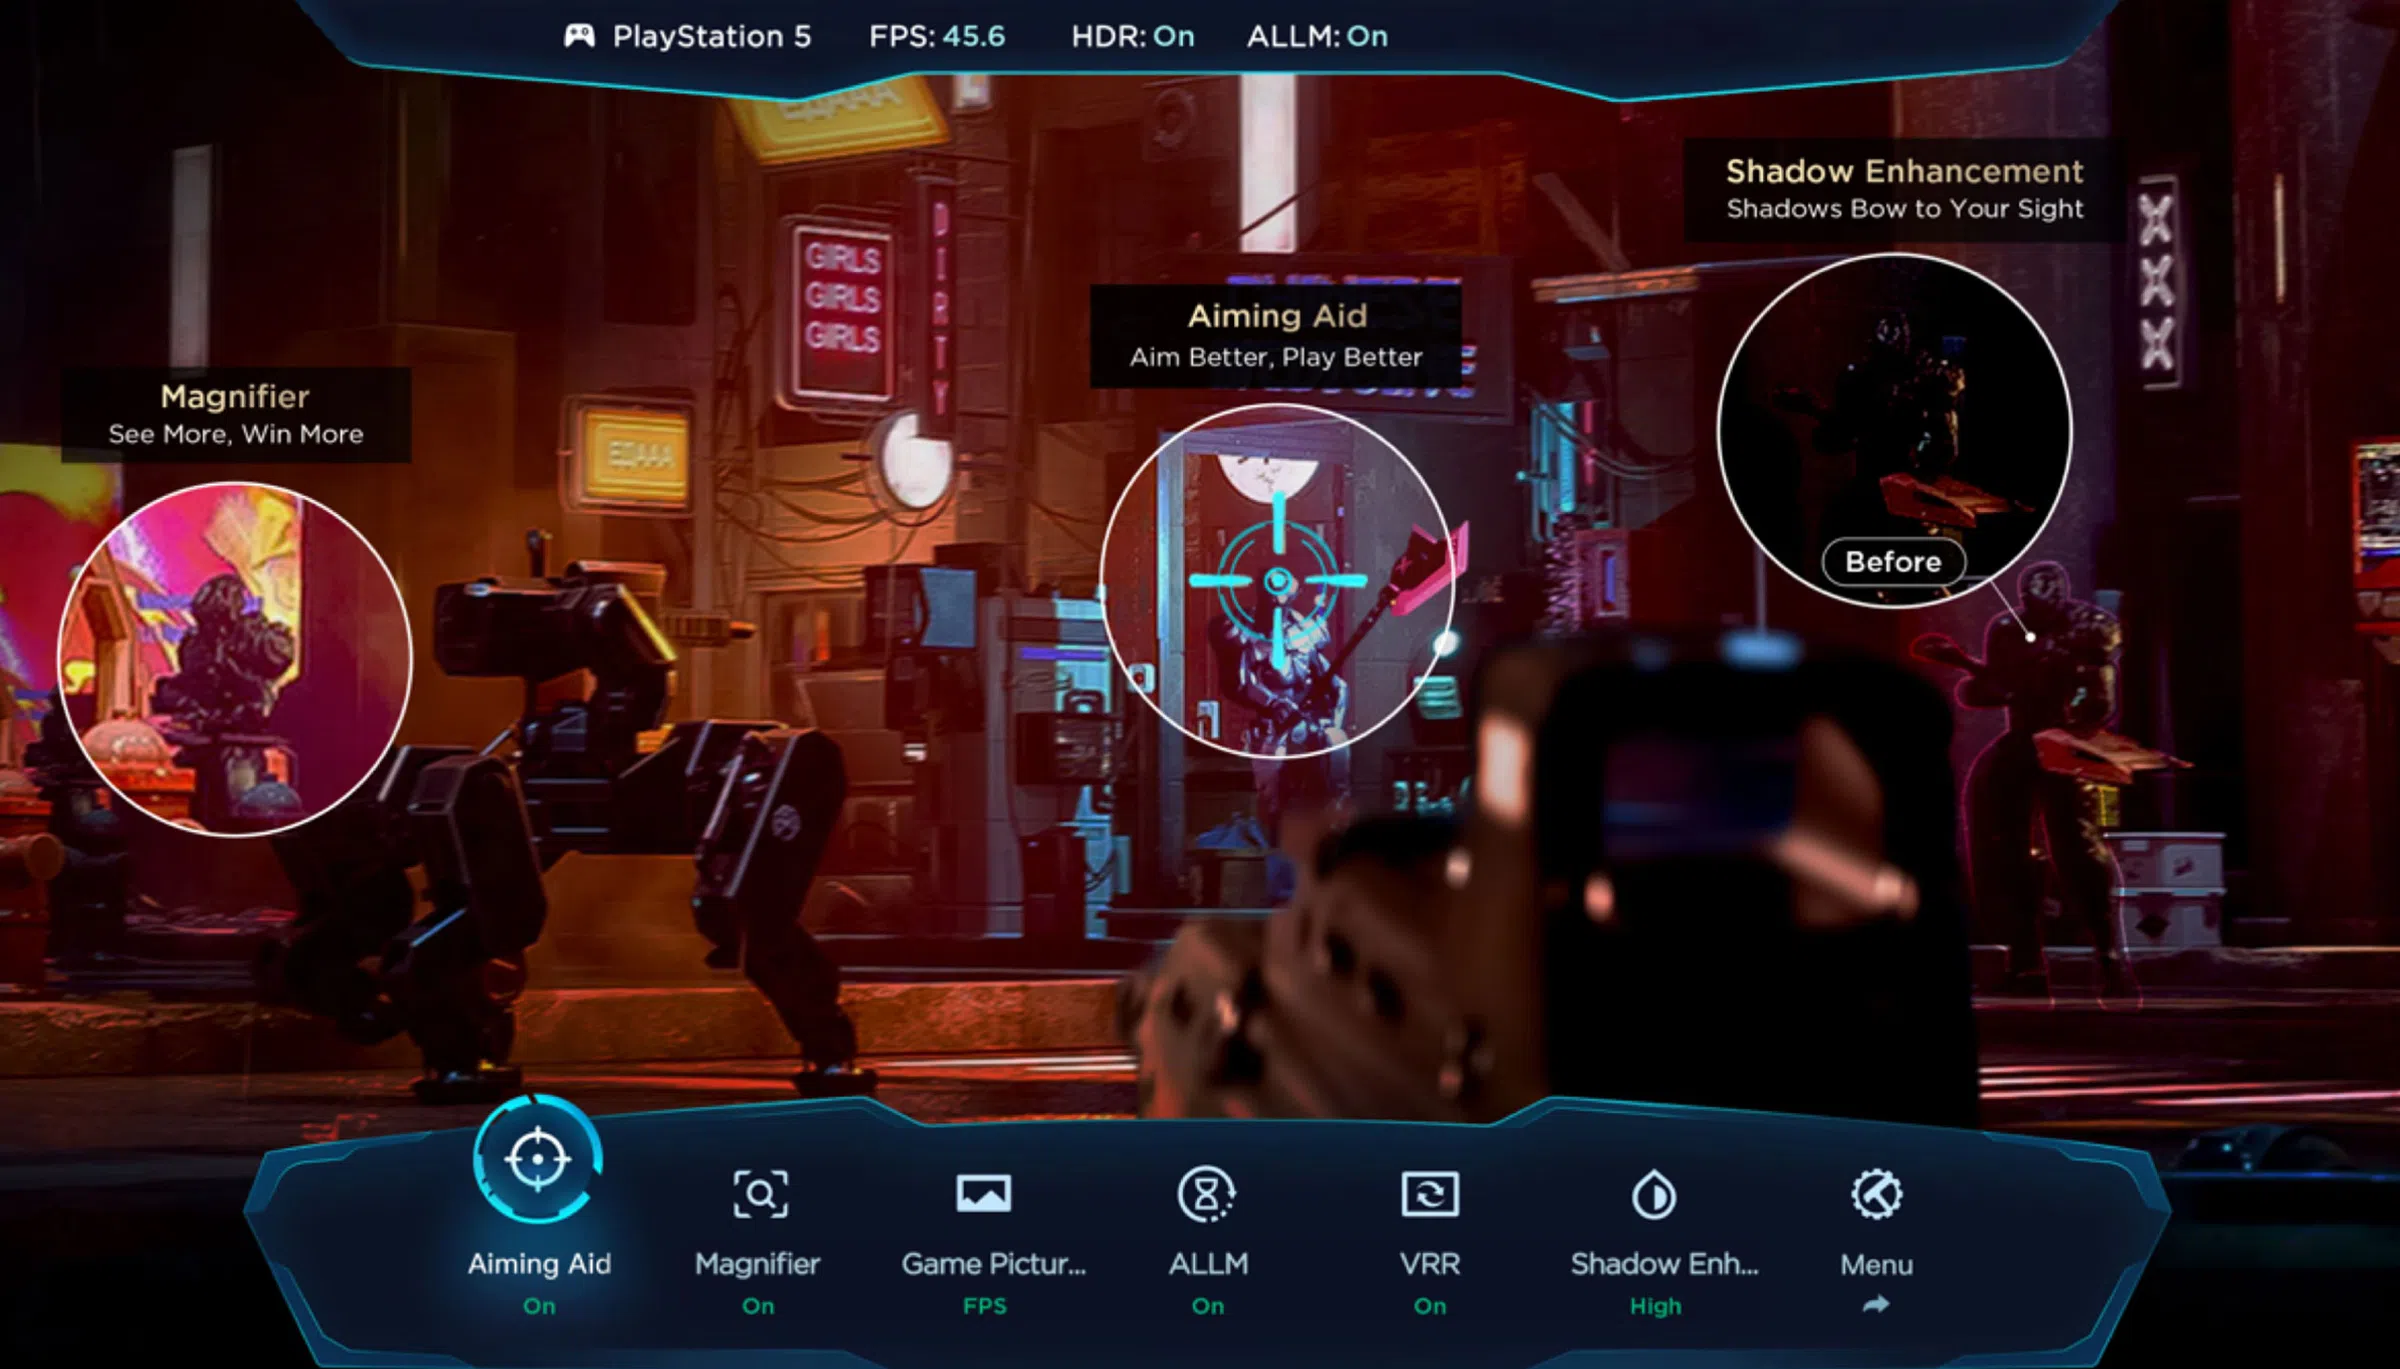Open the Menu gear icon

(x=1876, y=1194)
